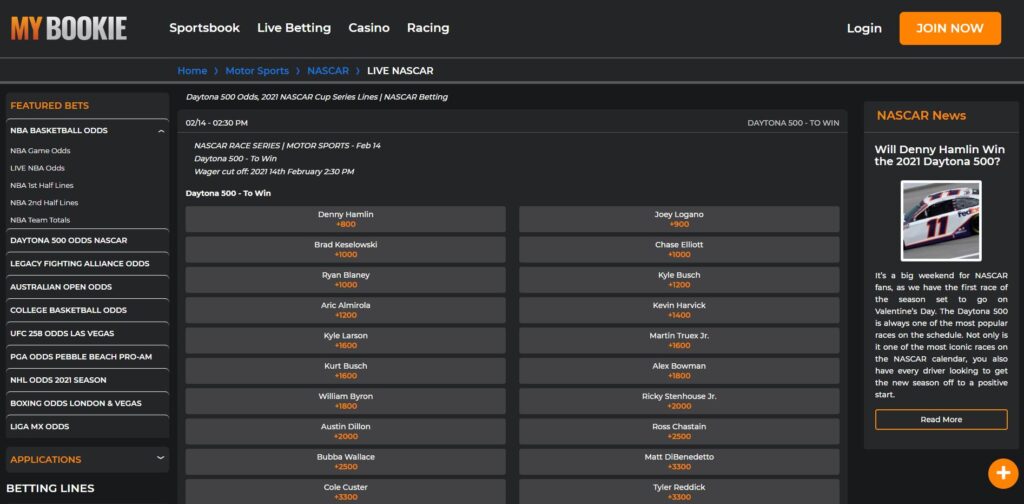The width and height of the screenshot is (1024, 504).
Task: Click the MyBookie logo
Action: 69,28
